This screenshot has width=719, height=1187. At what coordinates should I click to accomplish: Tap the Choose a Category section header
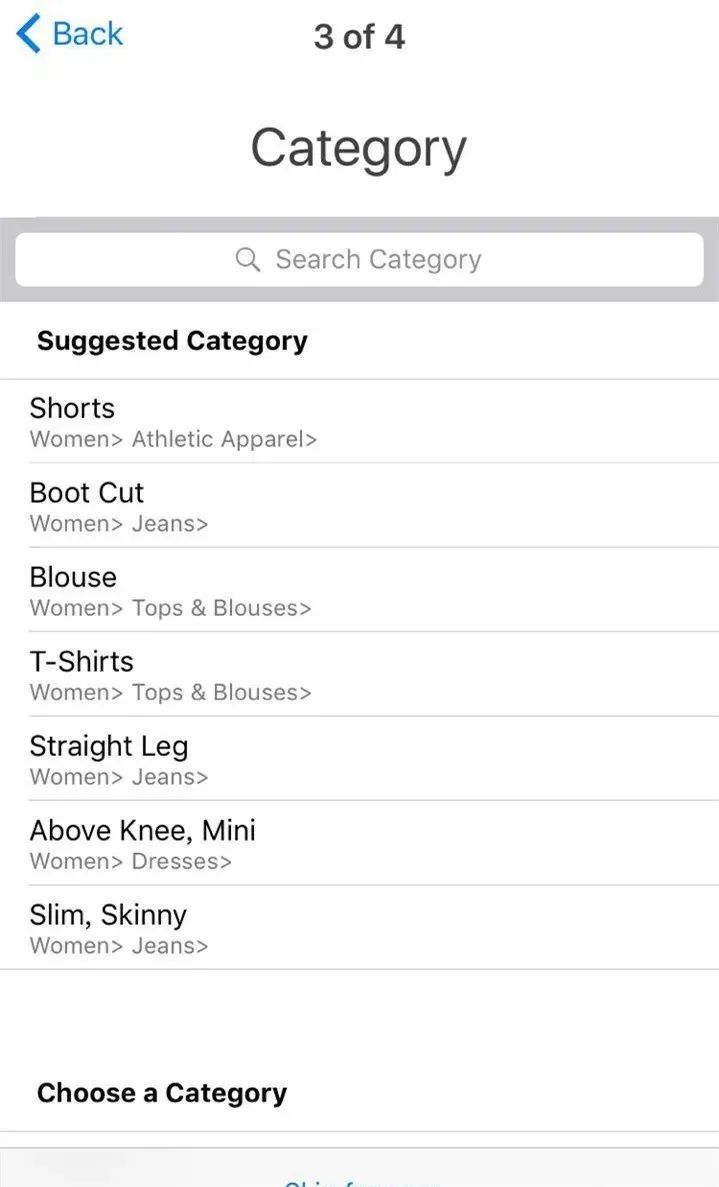coord(162,1093)
